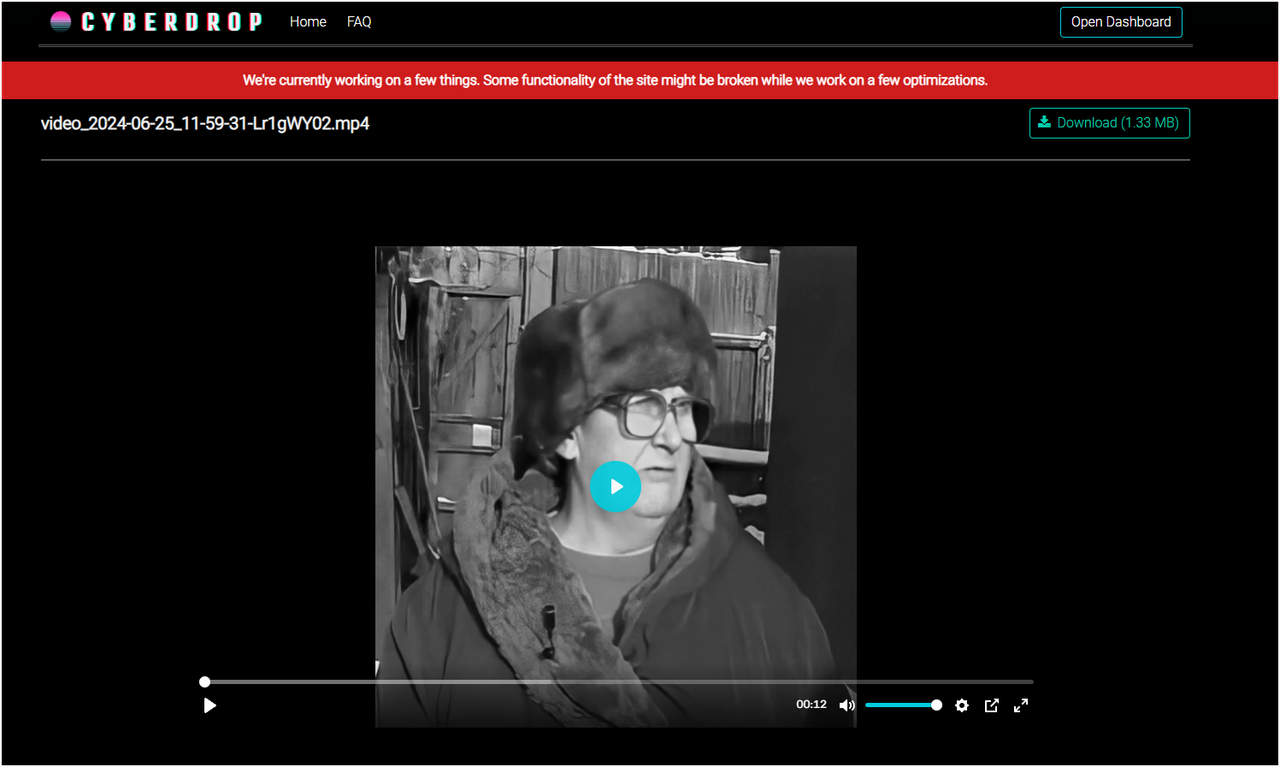This screenshot has height=767, width=1280.
Task: Open the player settings gear
Action: click(x=962, y=705)
